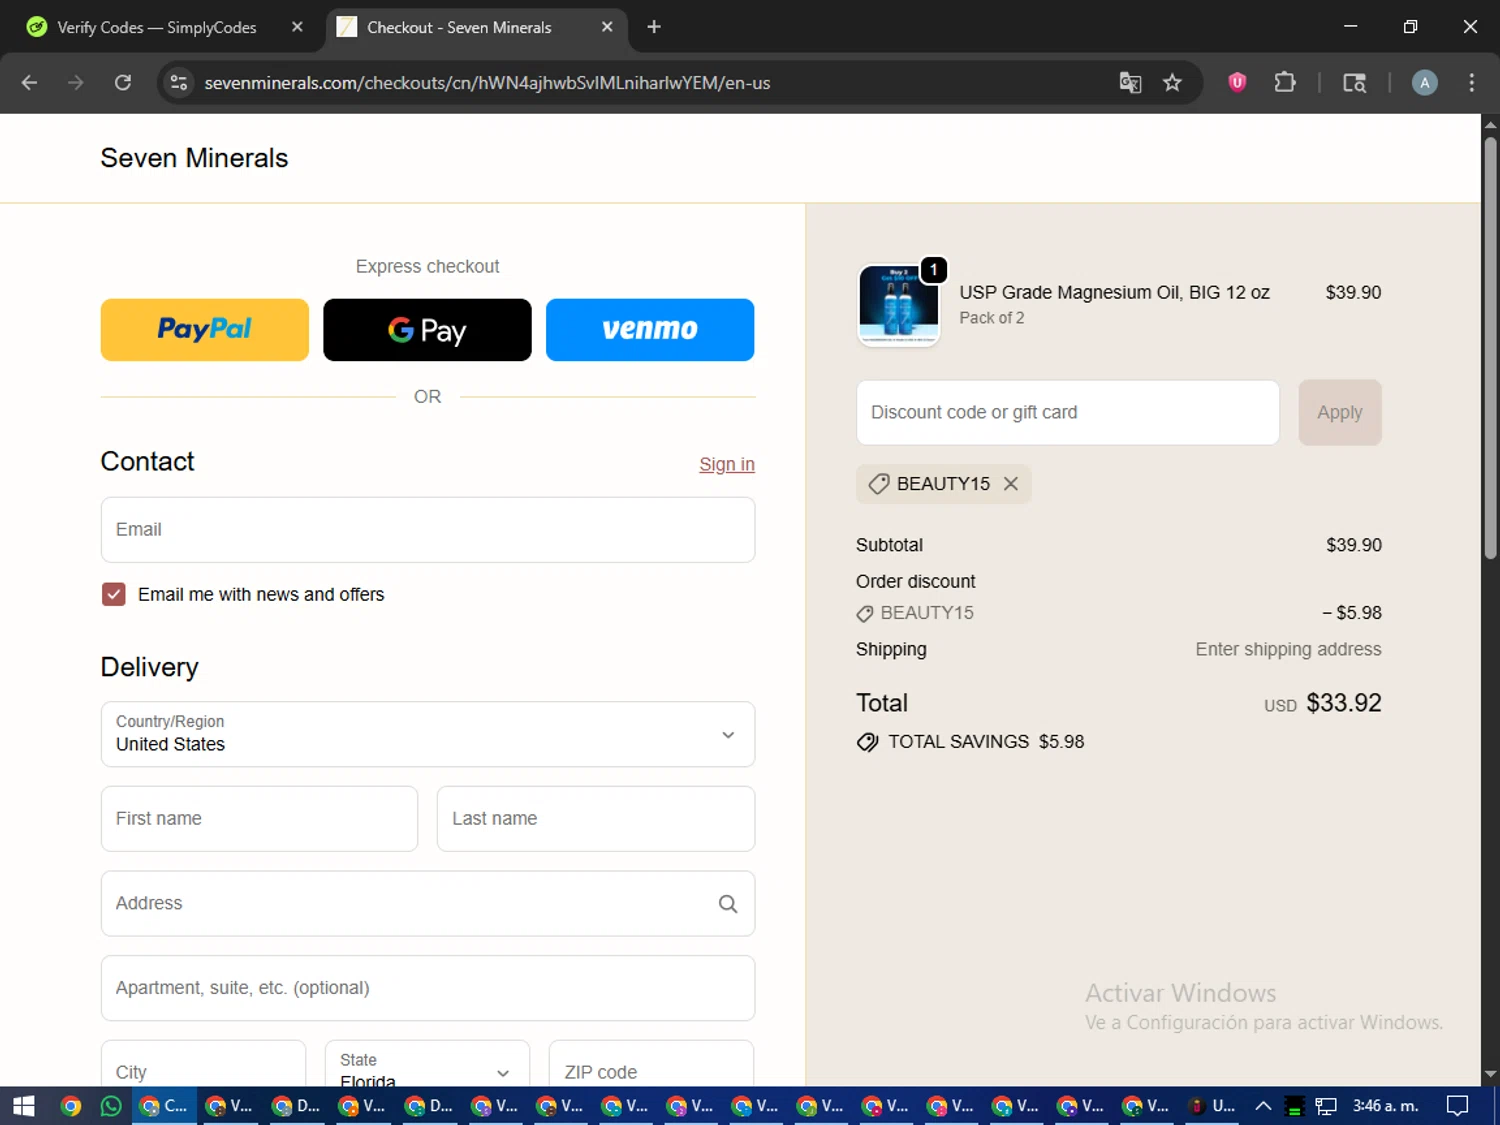Open the Extensions puzzle icon

pyautogui.click(x=1285, y=83)
